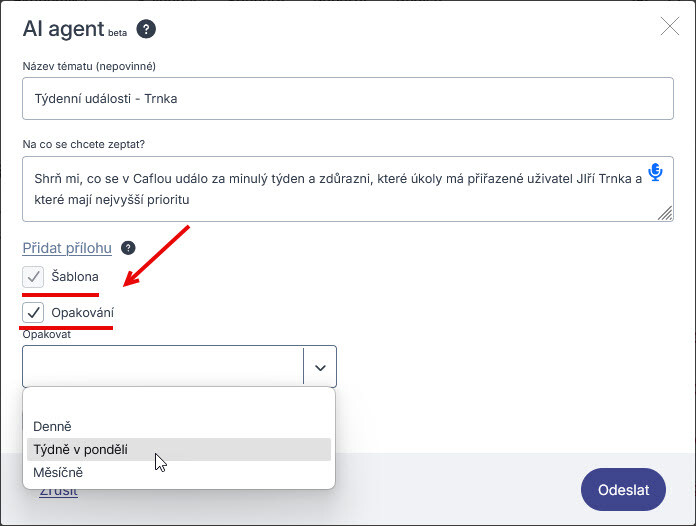This screenshot has height=526, width=696.
Task: Click the Šablona label text
Action: [x=75, y=277]
